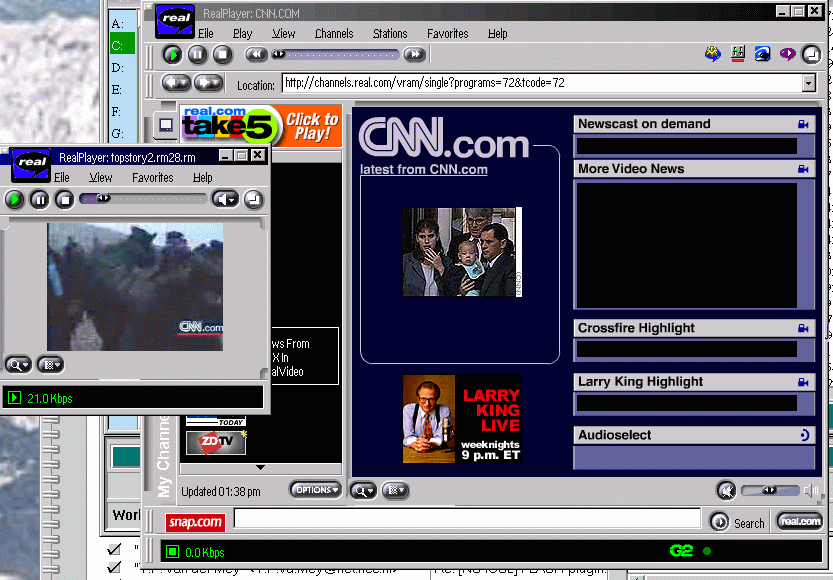833x580 pixels.
Task: Click audio icon beside Audioselect
Action: (x=804, y=436)
